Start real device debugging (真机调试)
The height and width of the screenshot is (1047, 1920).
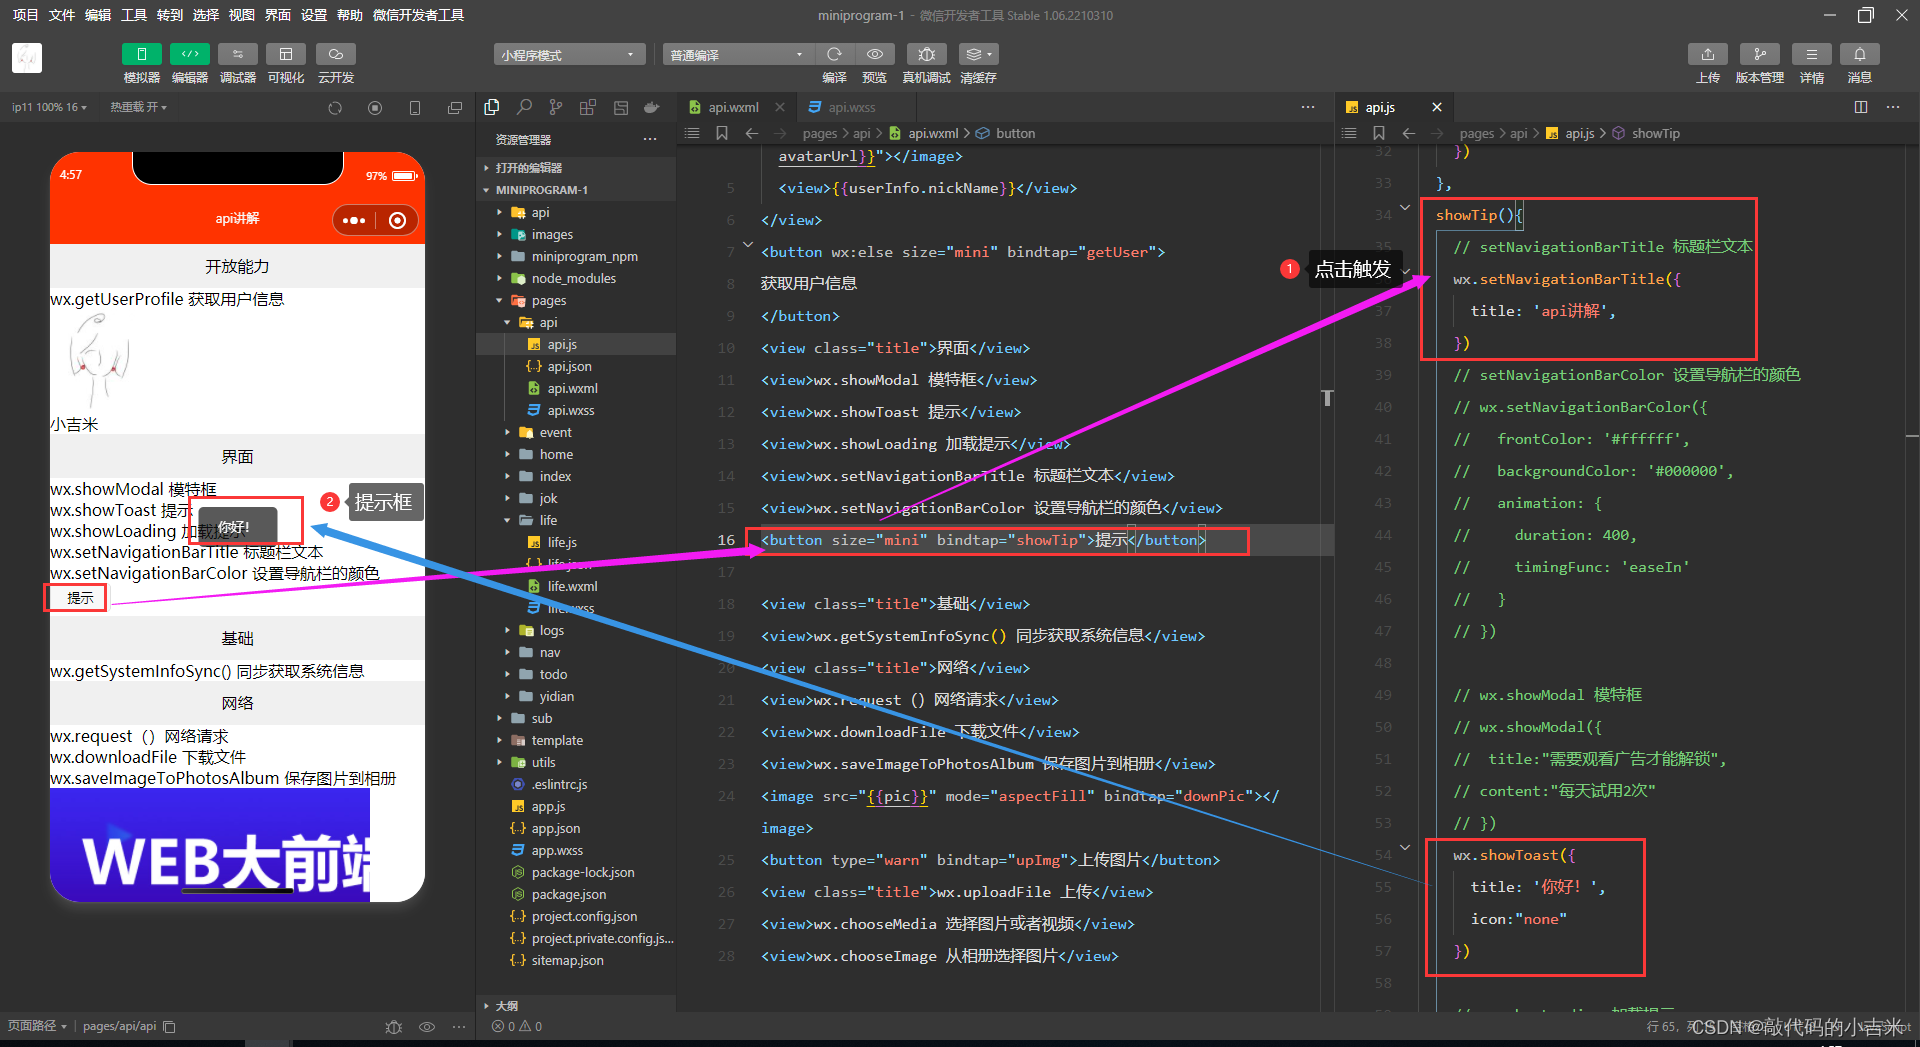(x=927, y=54)
